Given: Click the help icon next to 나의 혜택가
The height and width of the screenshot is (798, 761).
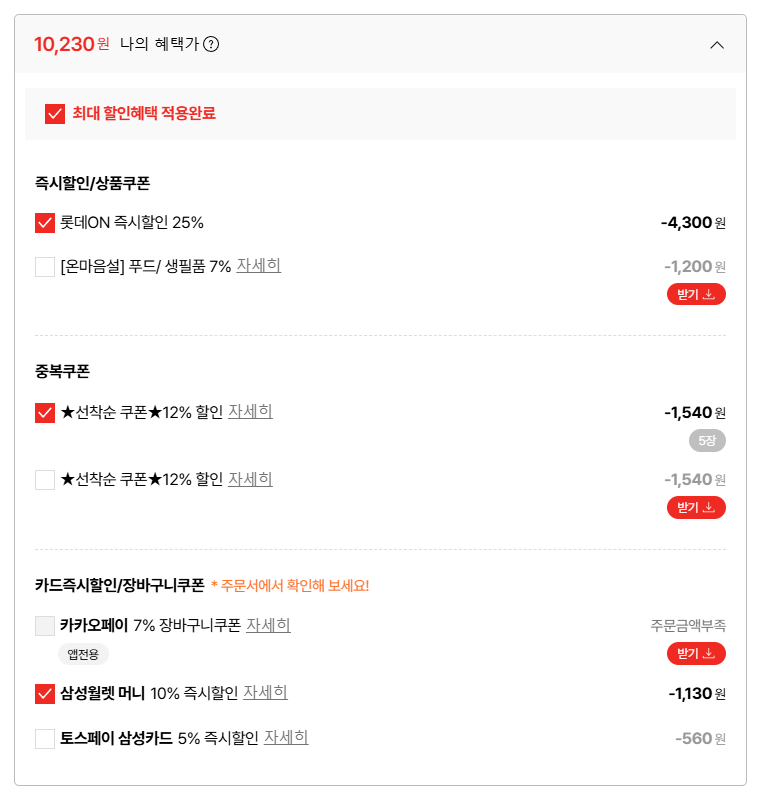Looking at the screenshot, I should [x=211, y=44].
